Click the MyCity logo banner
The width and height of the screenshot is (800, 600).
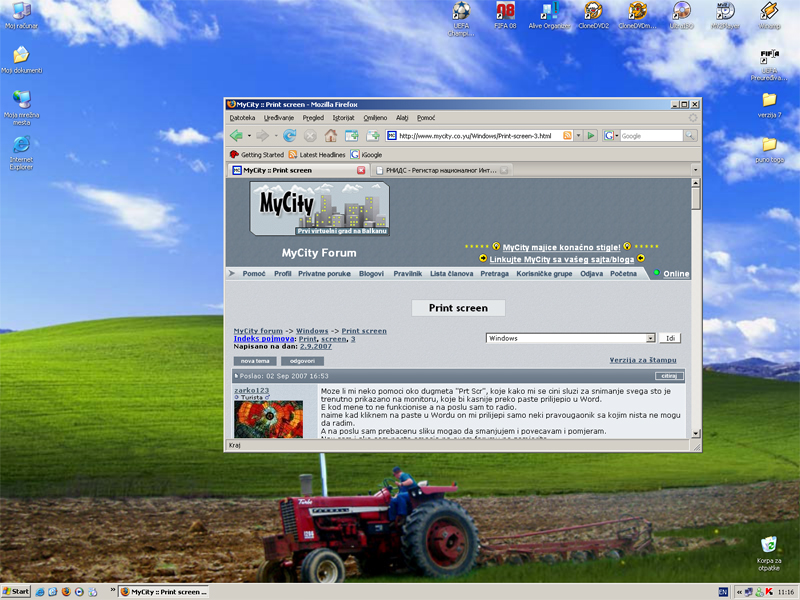[319, 209]
